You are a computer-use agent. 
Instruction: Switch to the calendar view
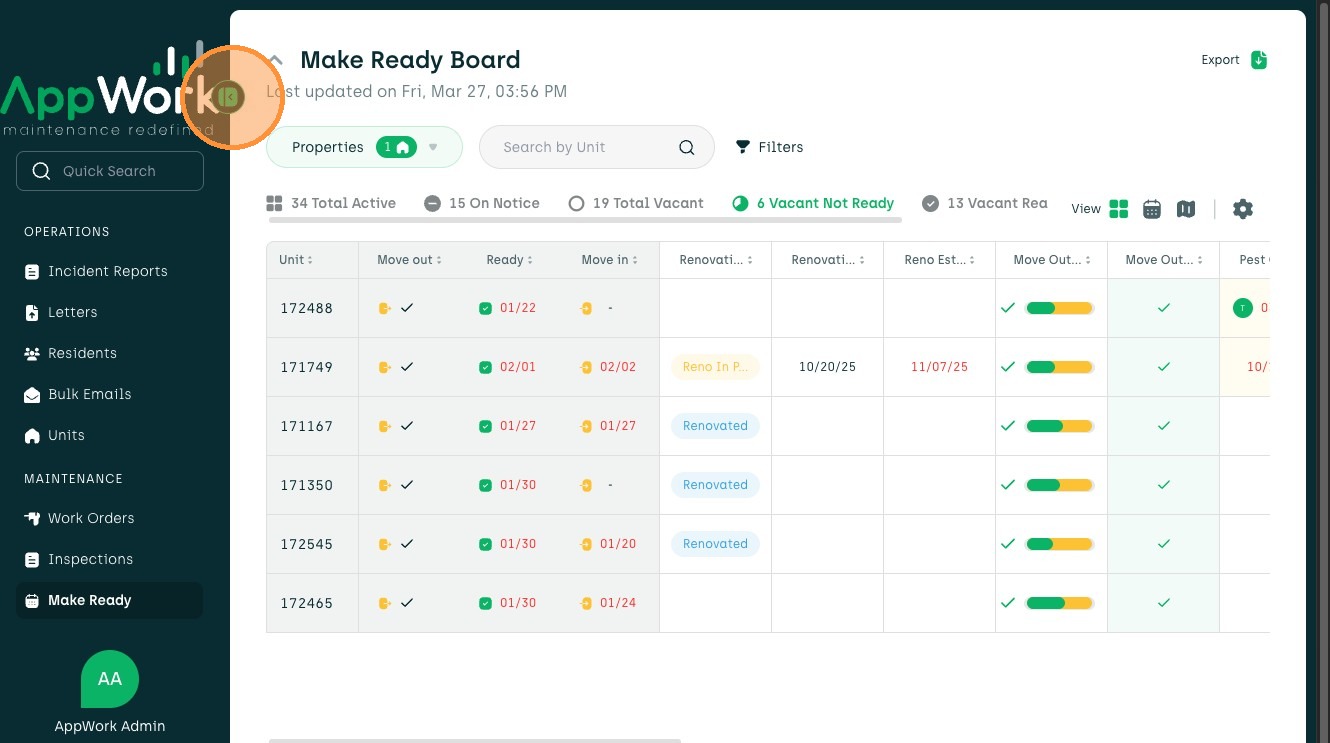1152,209
